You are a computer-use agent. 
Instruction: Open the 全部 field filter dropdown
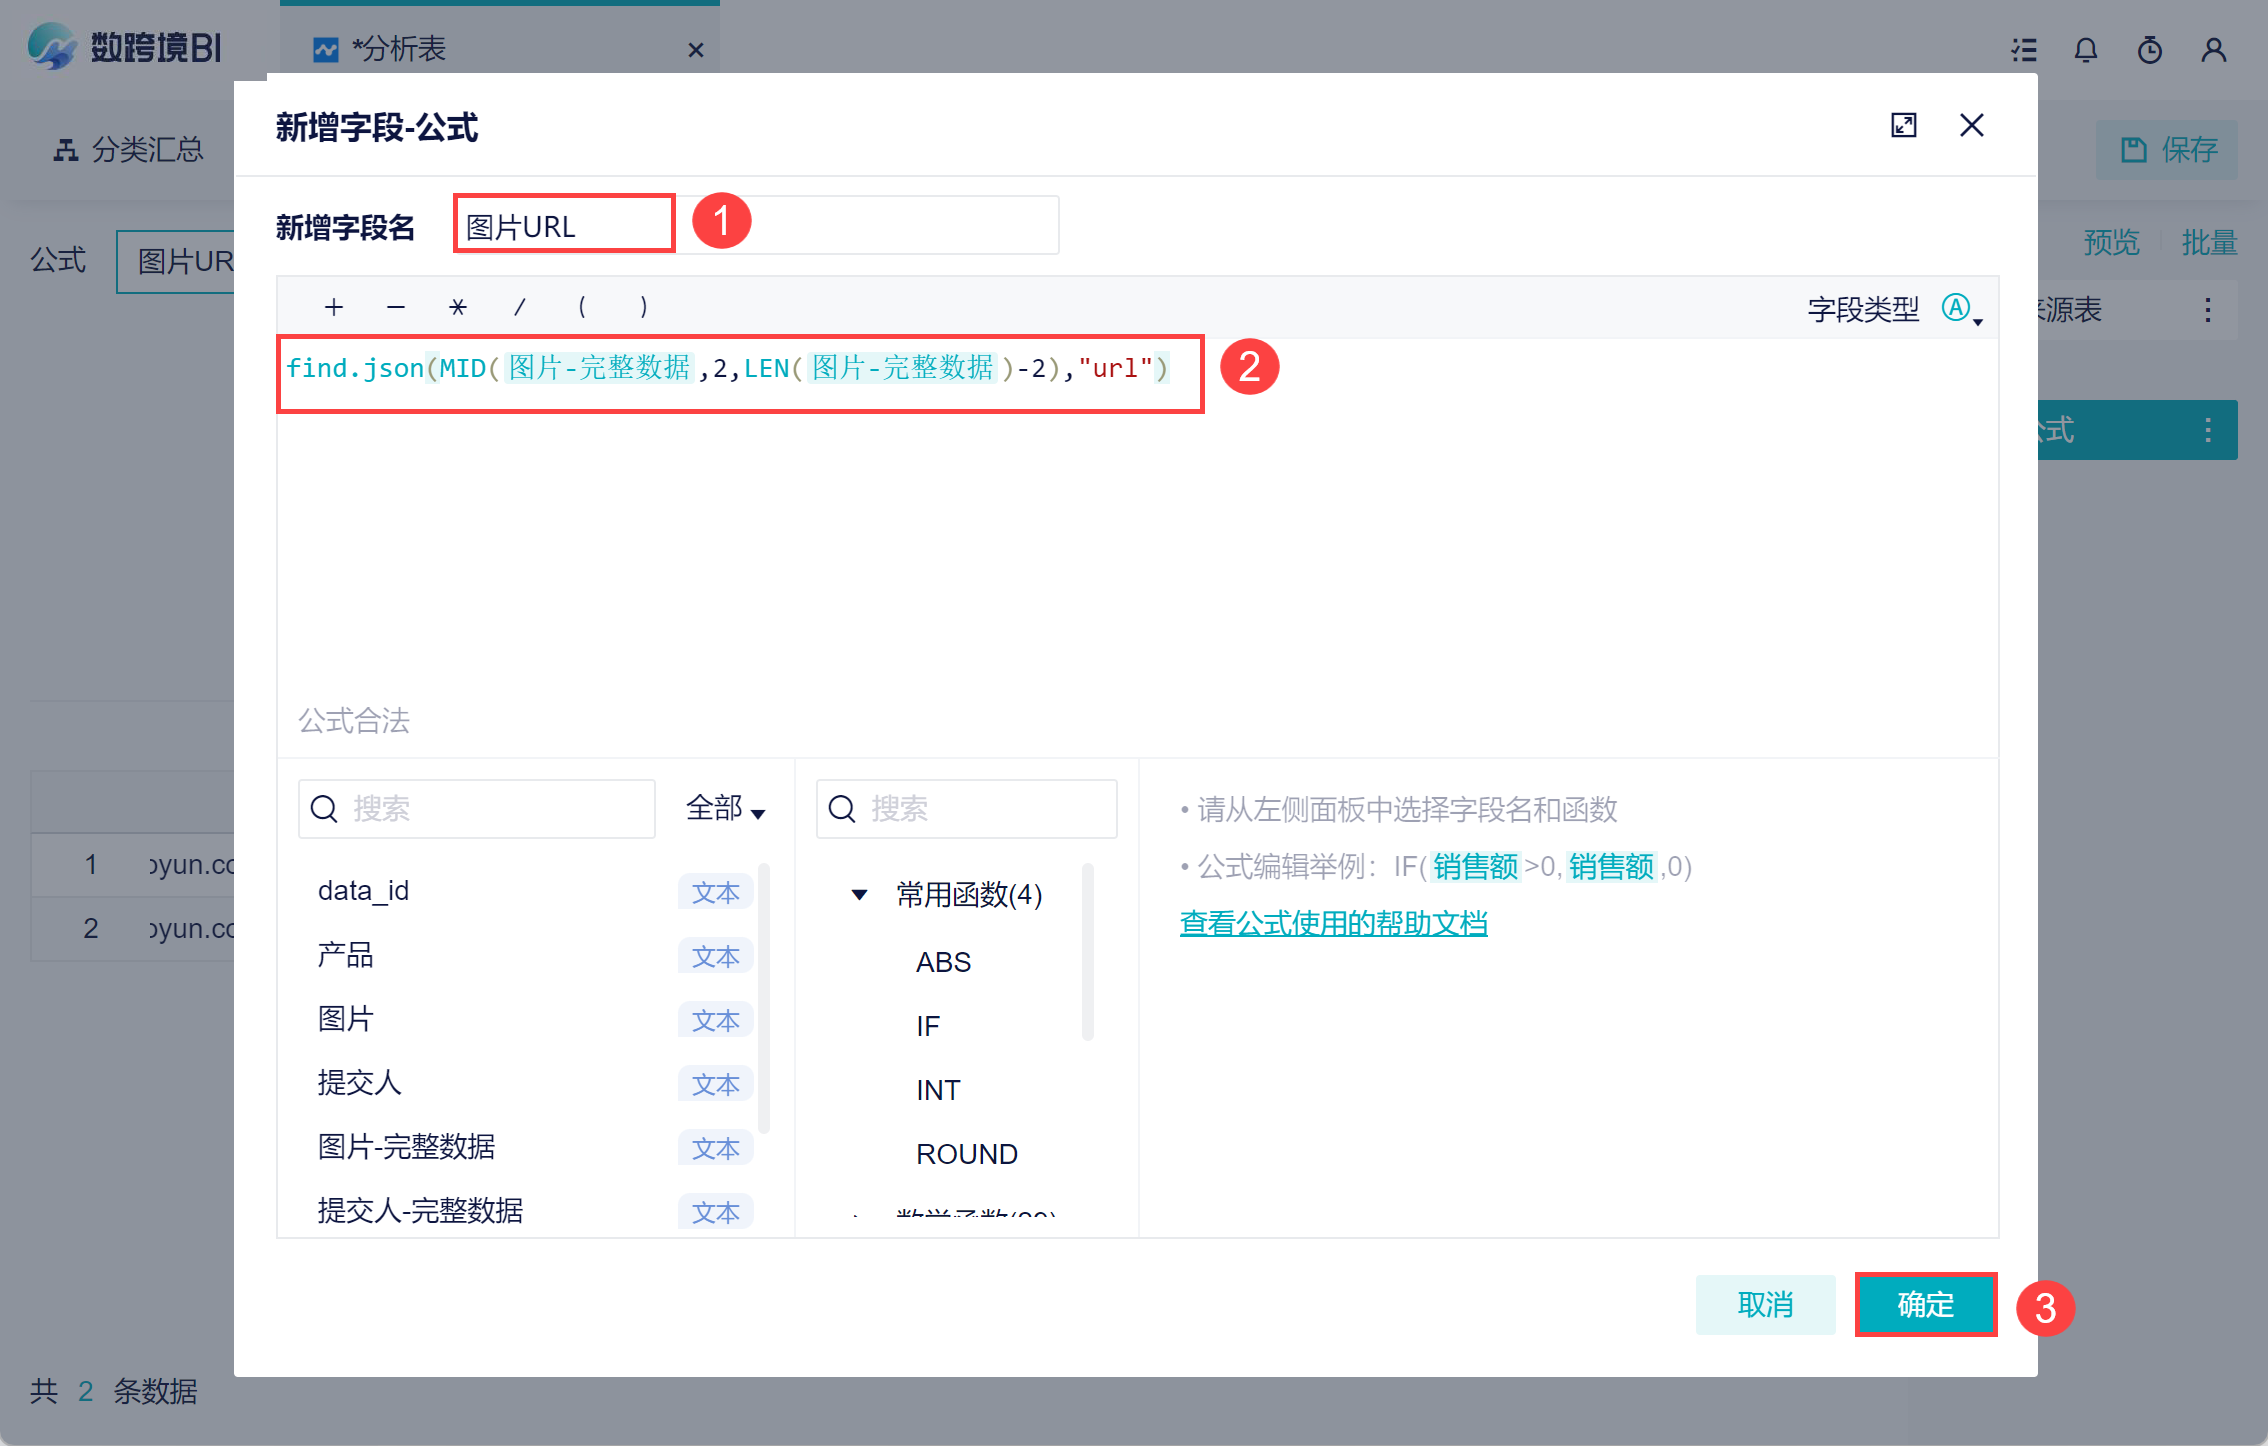click(726, 808)
